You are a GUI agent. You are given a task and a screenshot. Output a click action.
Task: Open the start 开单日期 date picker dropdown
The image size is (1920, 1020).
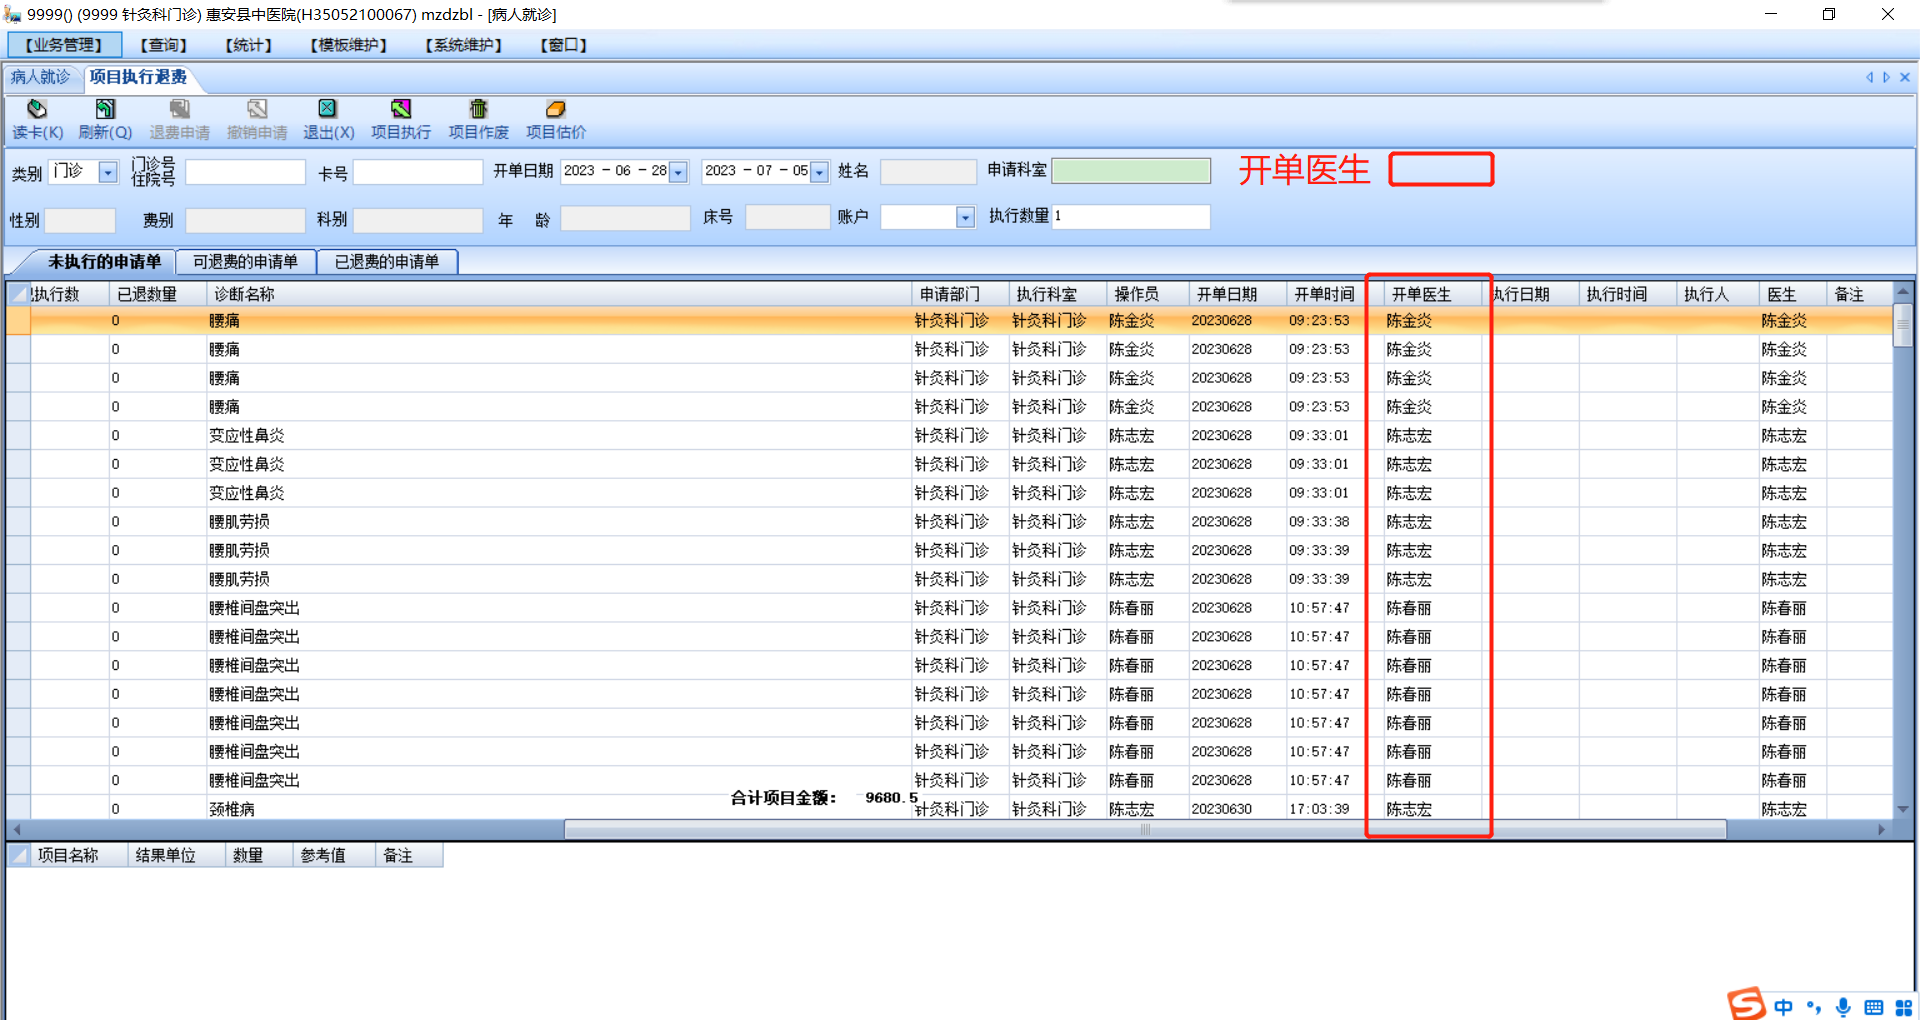coord(678,172)
